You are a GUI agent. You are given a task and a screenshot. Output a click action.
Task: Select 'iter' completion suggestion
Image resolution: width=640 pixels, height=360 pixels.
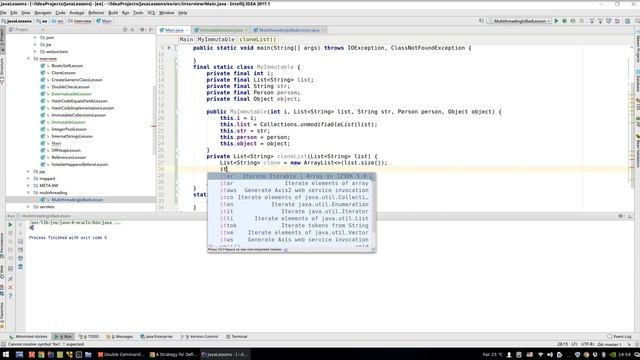point(290,176)
